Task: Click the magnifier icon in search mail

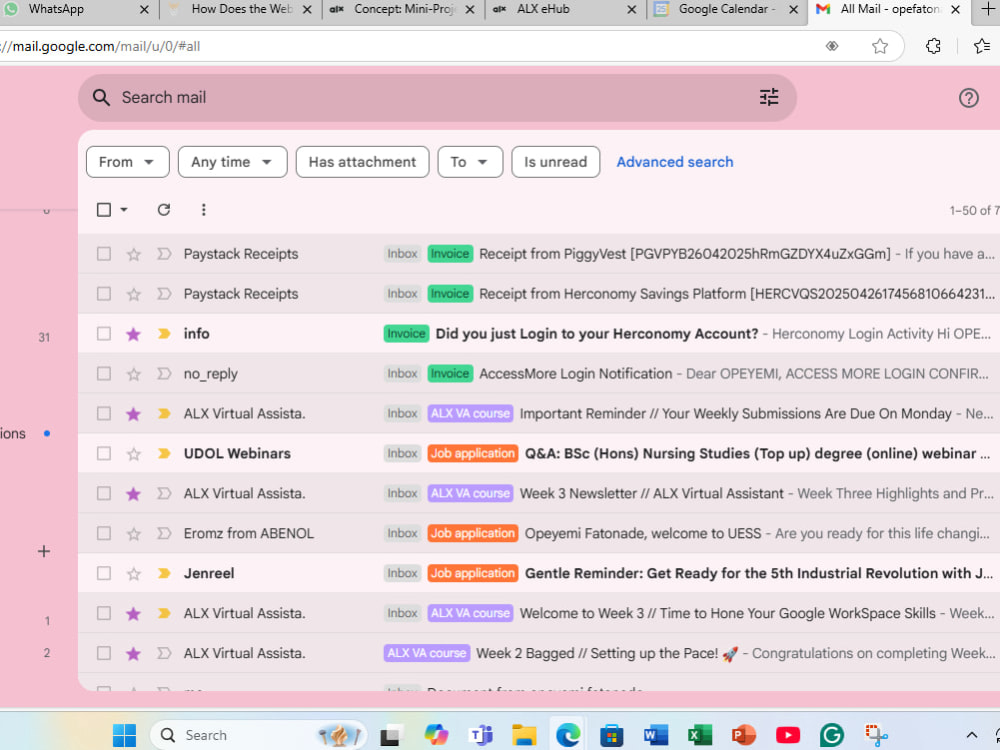Action: [x=101, y=97]
